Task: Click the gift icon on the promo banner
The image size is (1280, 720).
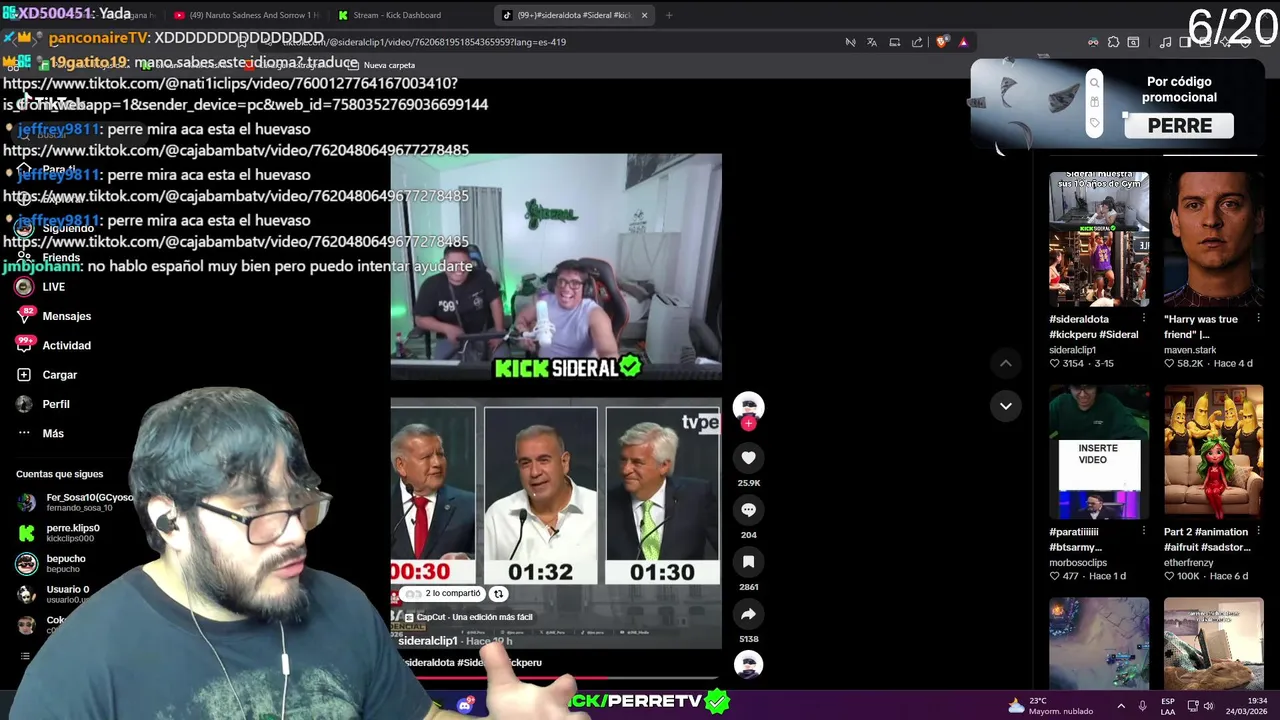Action: pos(1095,103)
